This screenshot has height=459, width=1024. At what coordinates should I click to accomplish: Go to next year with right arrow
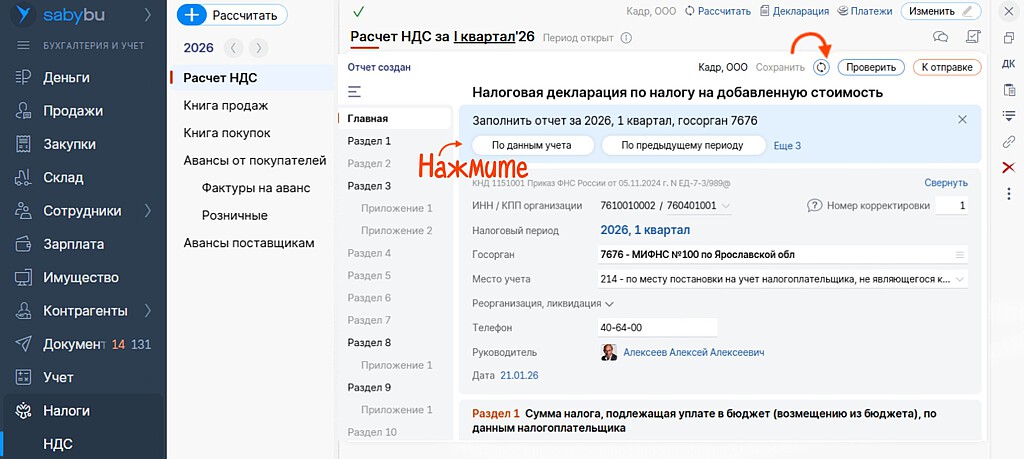(259, 48)
